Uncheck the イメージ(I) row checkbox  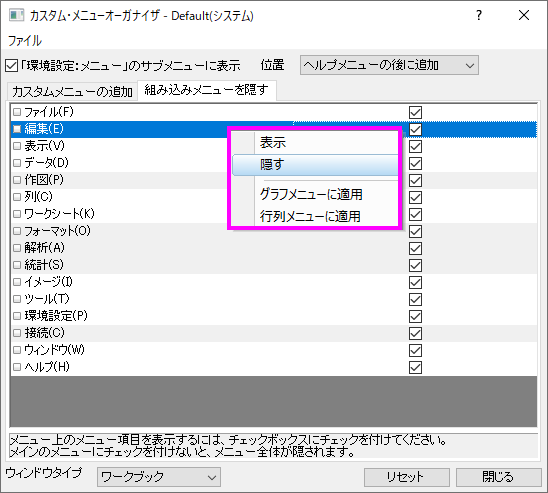click(x=415, y=282)
